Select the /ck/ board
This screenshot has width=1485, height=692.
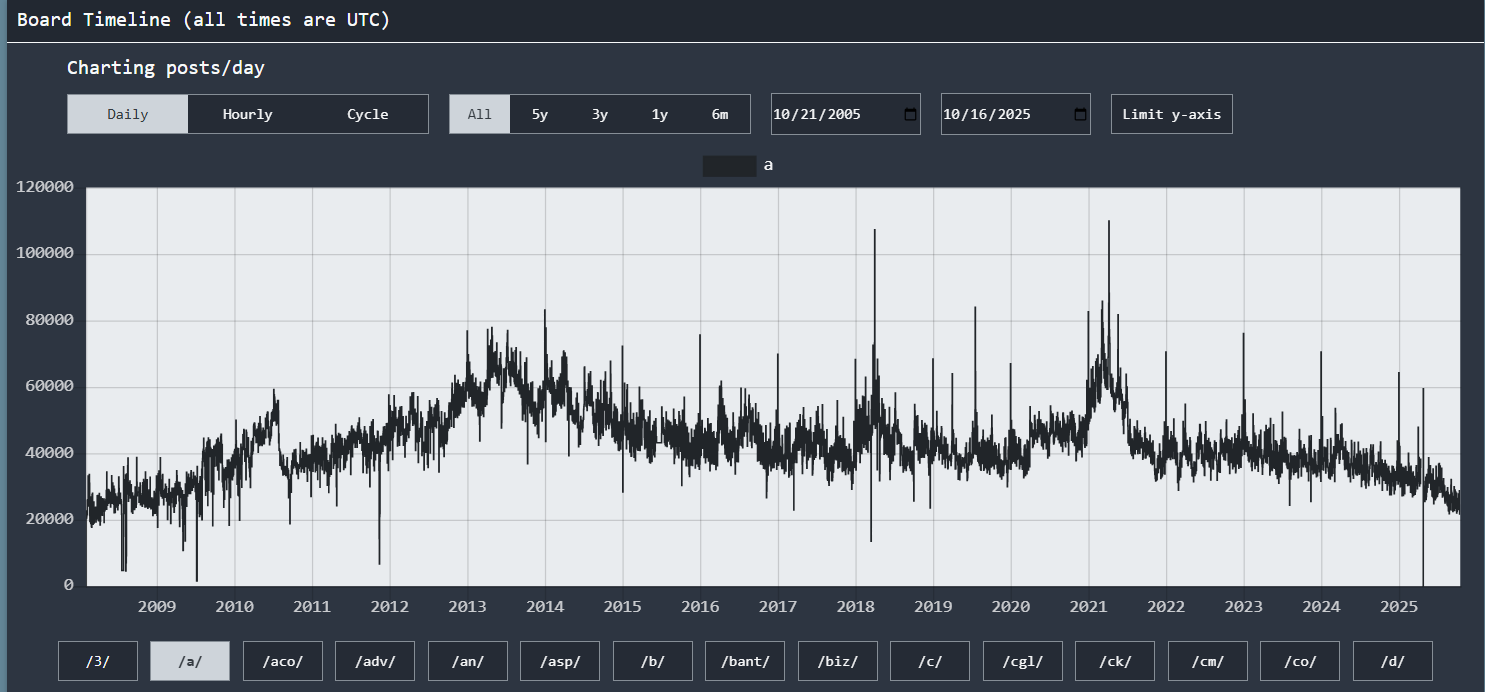[x=1115, y=661]
